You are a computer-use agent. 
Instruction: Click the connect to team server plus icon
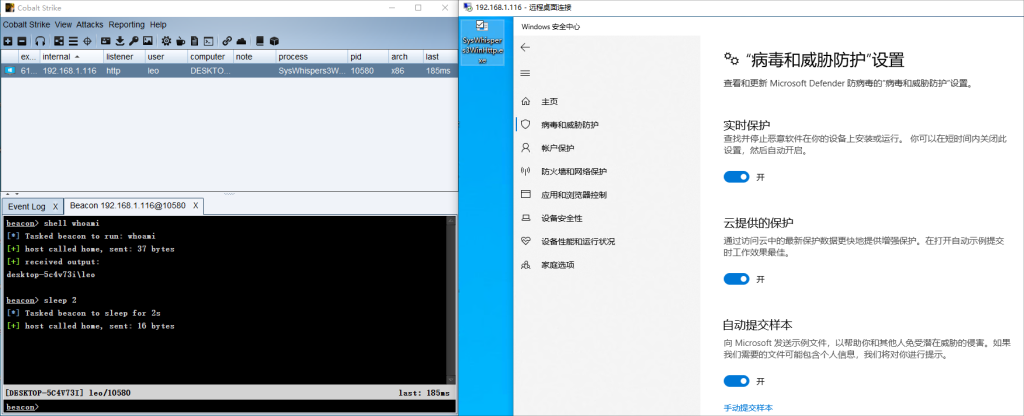(8, 41)
